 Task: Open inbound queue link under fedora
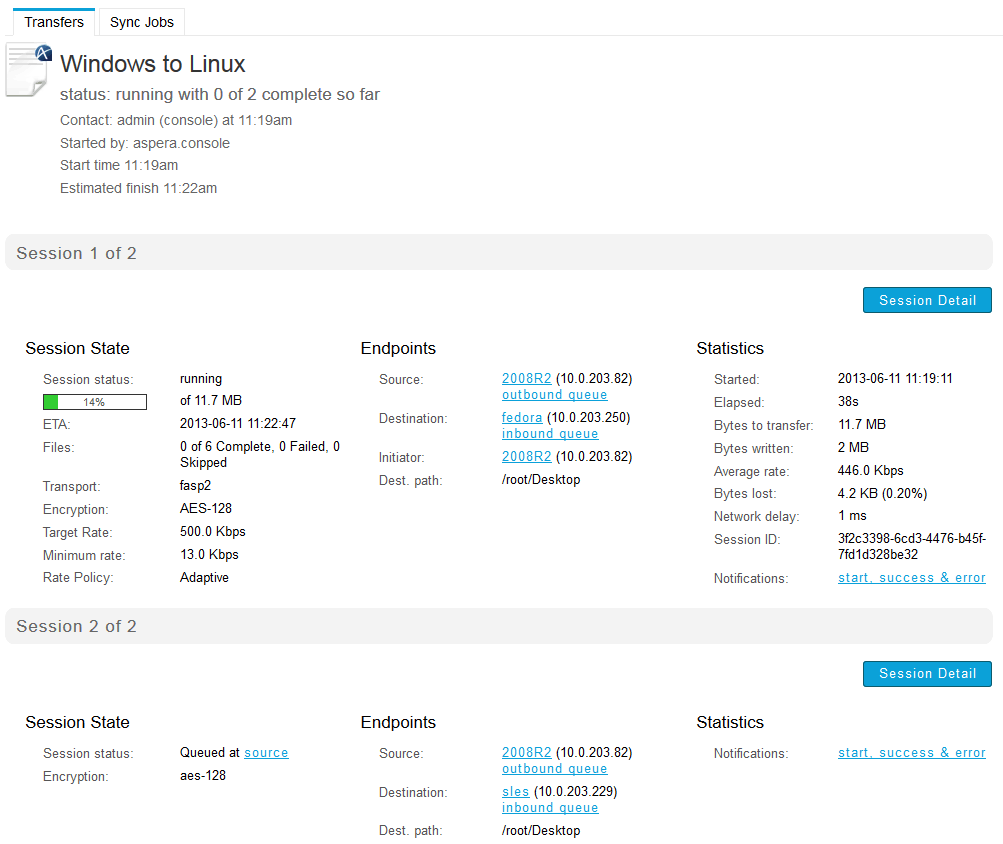point(550,434)
